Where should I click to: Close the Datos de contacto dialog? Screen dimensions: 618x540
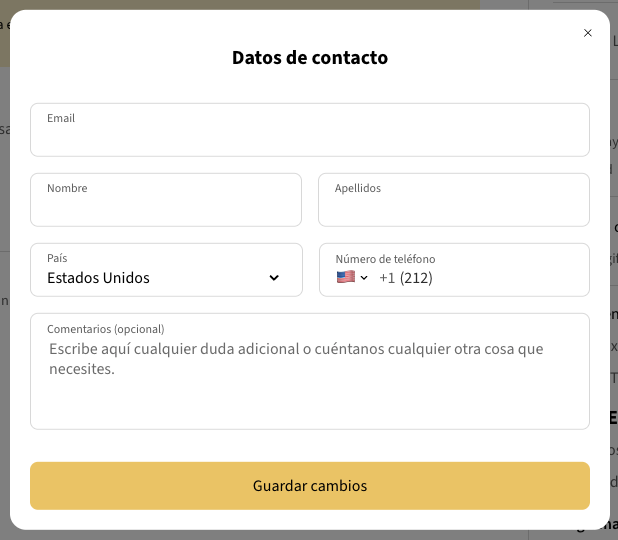click(588, 33)
